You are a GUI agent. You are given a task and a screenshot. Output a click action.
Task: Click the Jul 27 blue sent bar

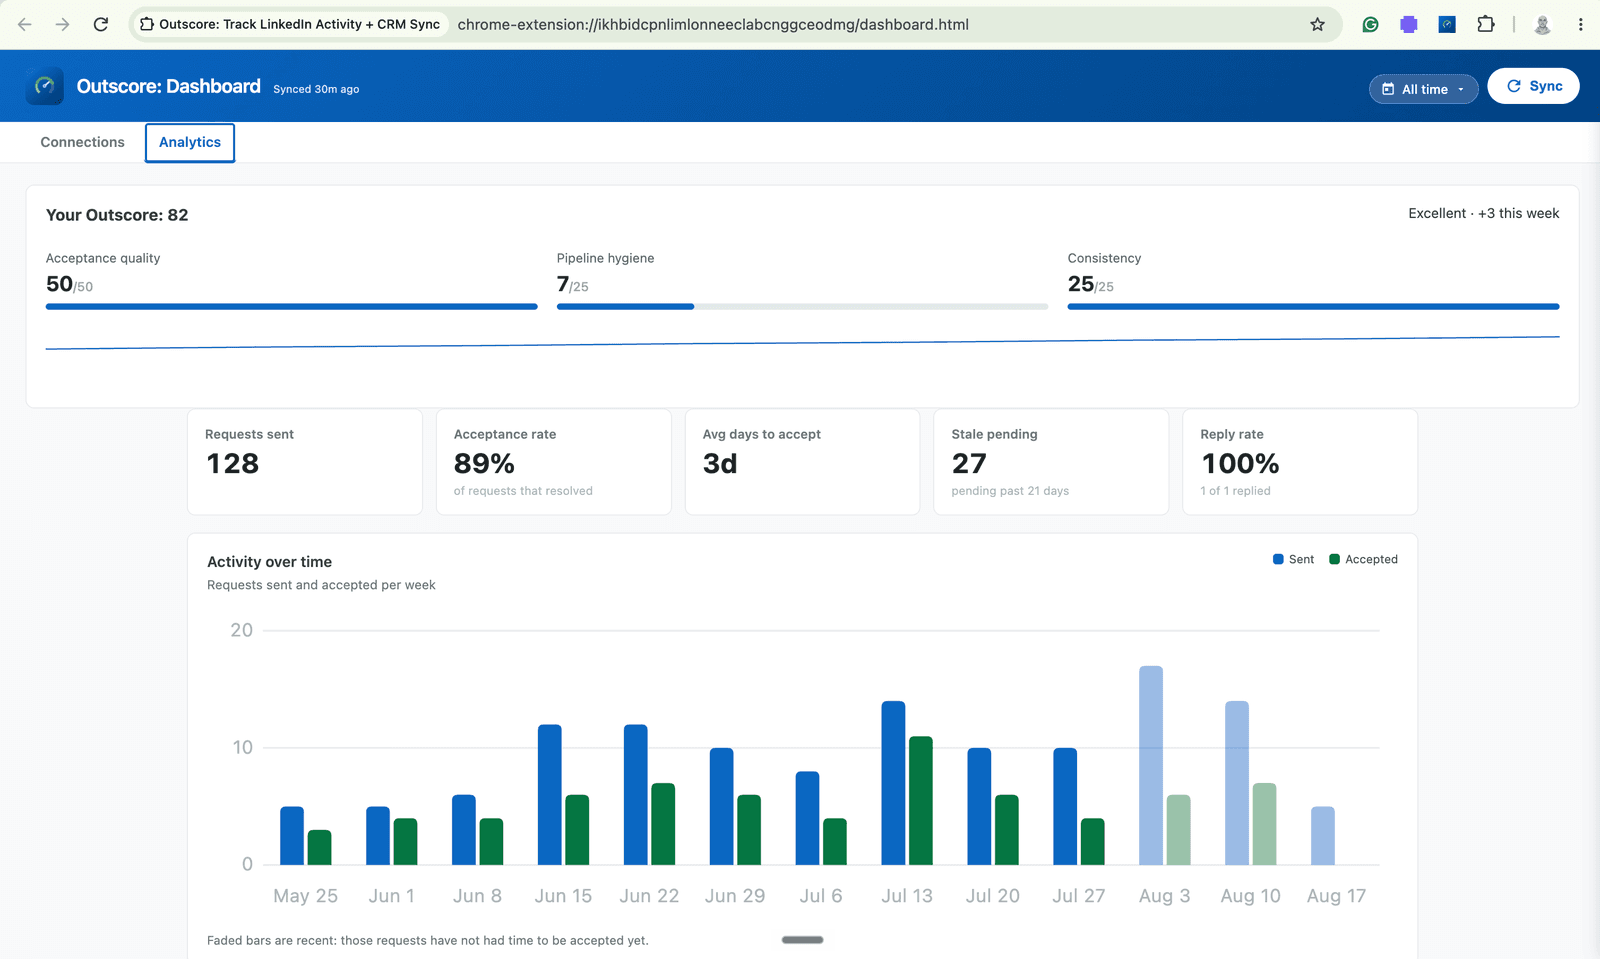click(x=1065, y=806)
